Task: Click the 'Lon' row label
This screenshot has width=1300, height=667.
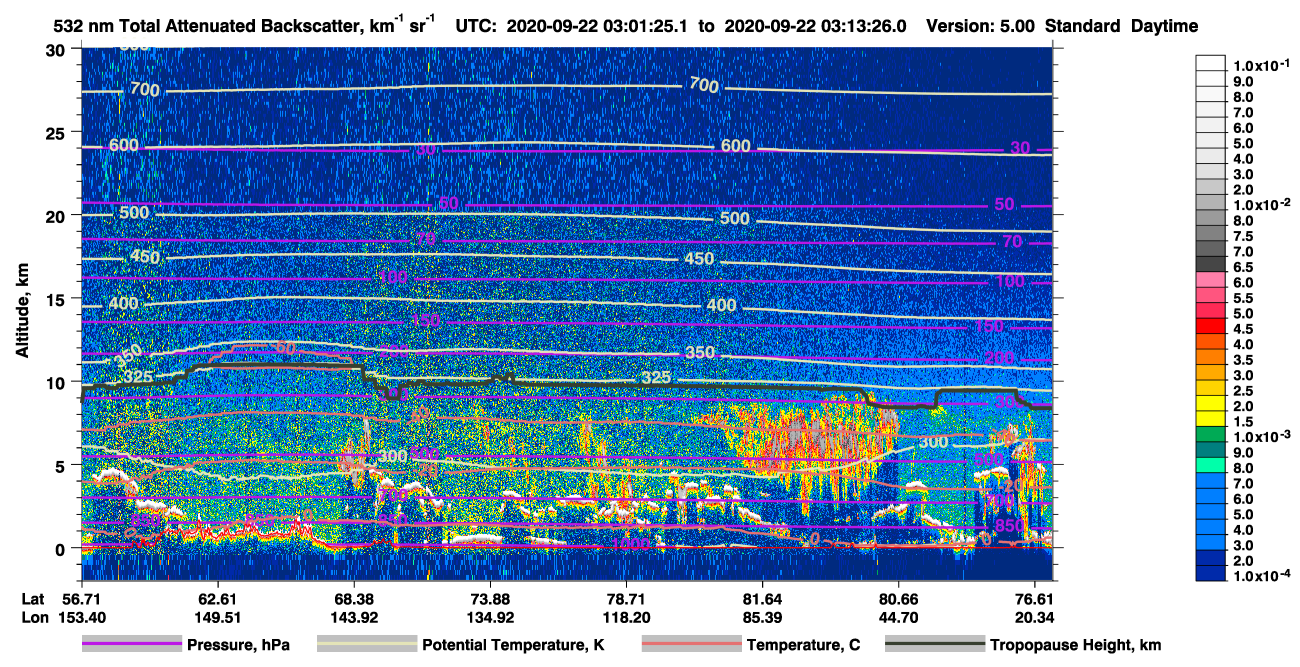Action: pos(34,617)
